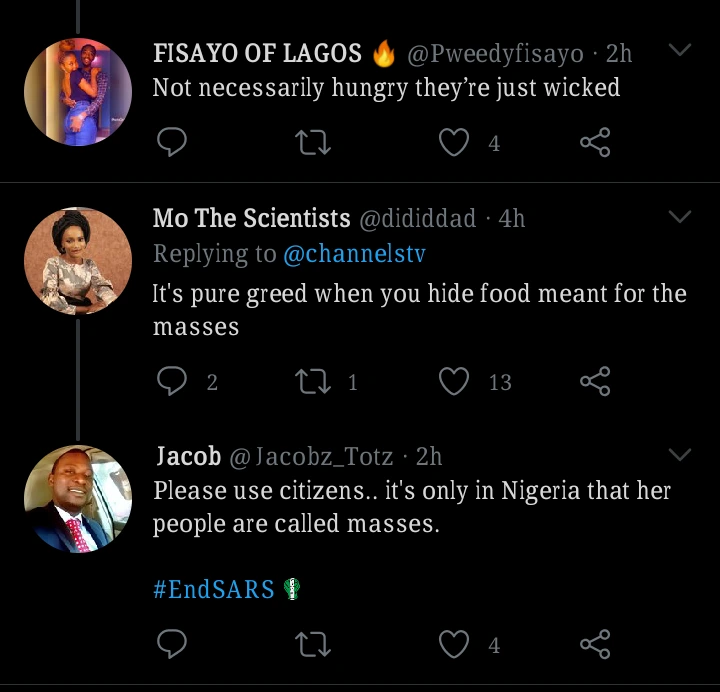
Task: Click Jacob's display name
Action: coord(188,457)
